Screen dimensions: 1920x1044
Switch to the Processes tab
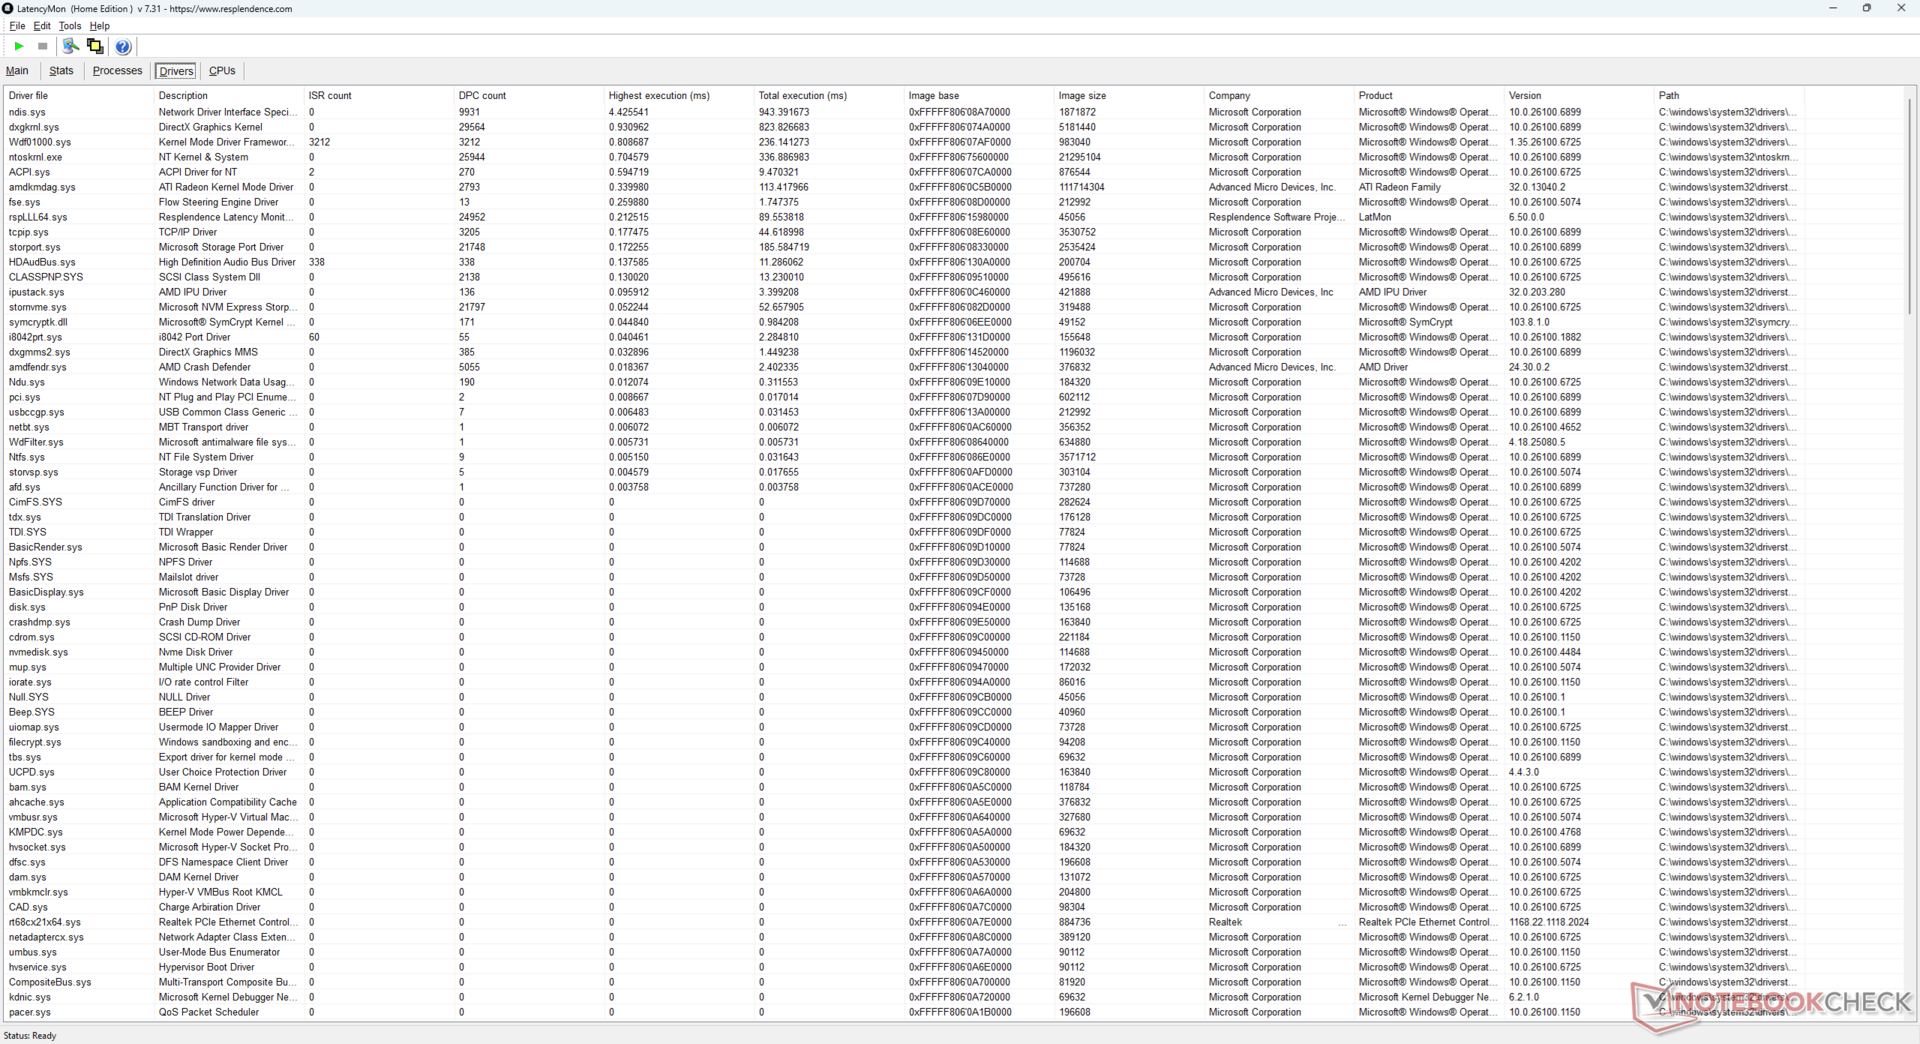pyautogui.click(x=117, y=71)
